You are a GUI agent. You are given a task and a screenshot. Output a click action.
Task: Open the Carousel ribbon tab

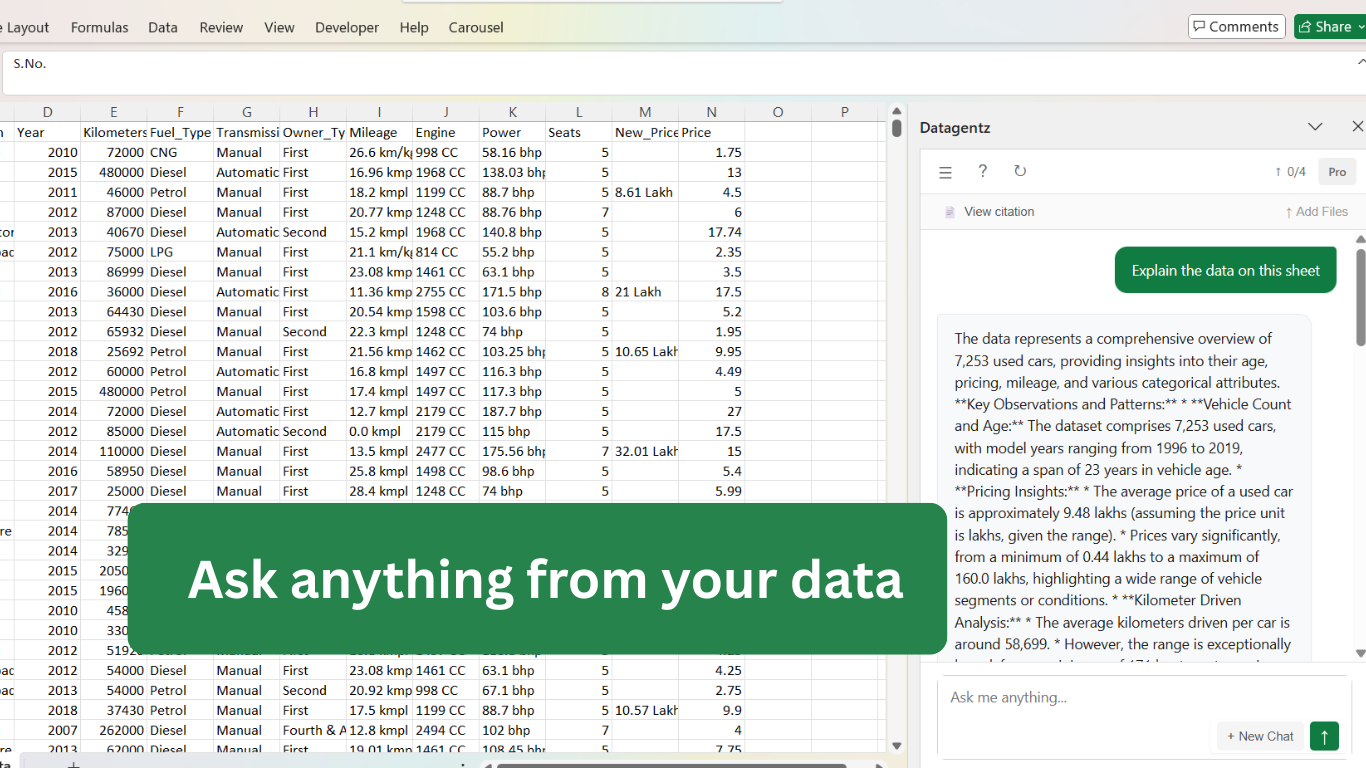[x=475, y=27]
